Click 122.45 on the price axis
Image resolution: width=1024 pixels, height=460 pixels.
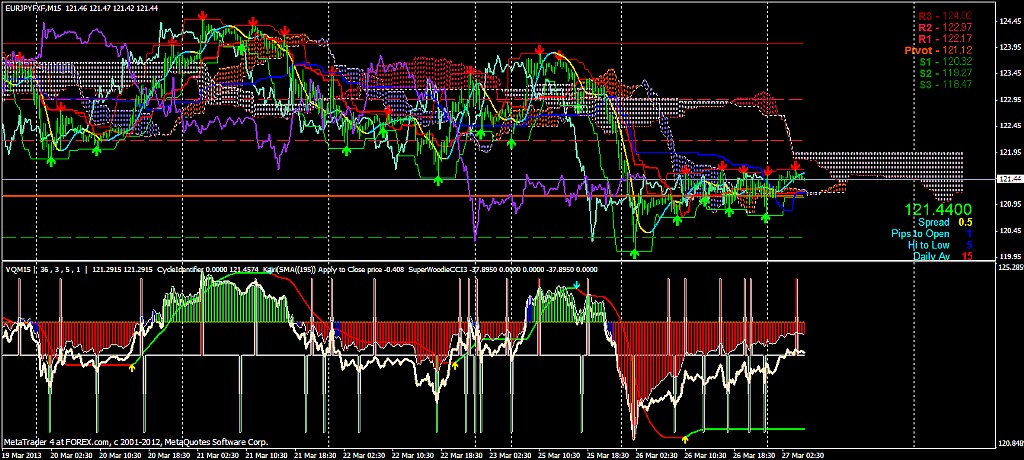click(1010, 125)
